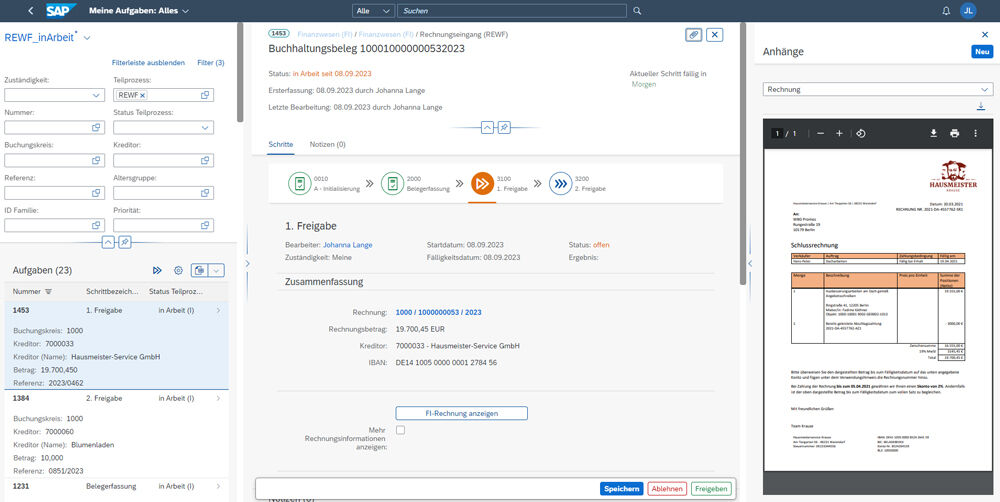Click the Freigeben button
Image resolution: width=1000 pixels, height=502 pixels.
(711, 488)
